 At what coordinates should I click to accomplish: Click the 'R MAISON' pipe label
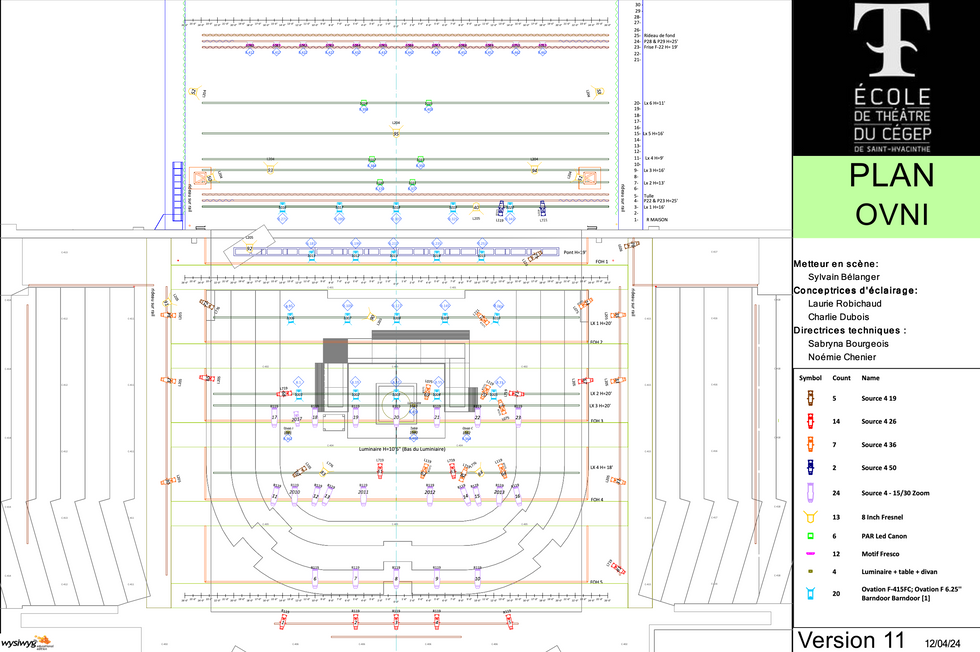(x=657, y=220)
